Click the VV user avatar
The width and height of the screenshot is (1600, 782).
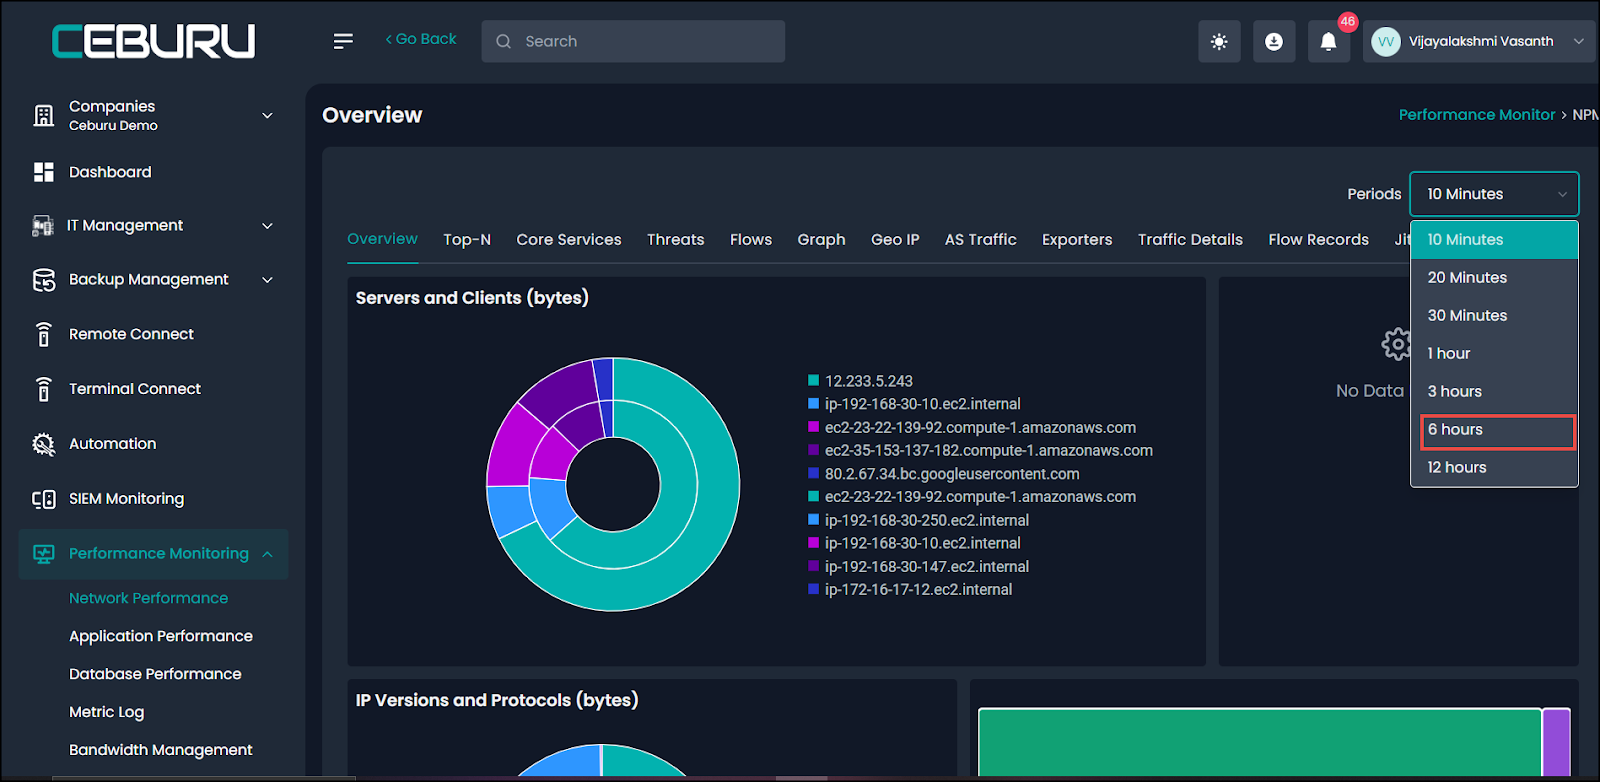[1385, 42]
